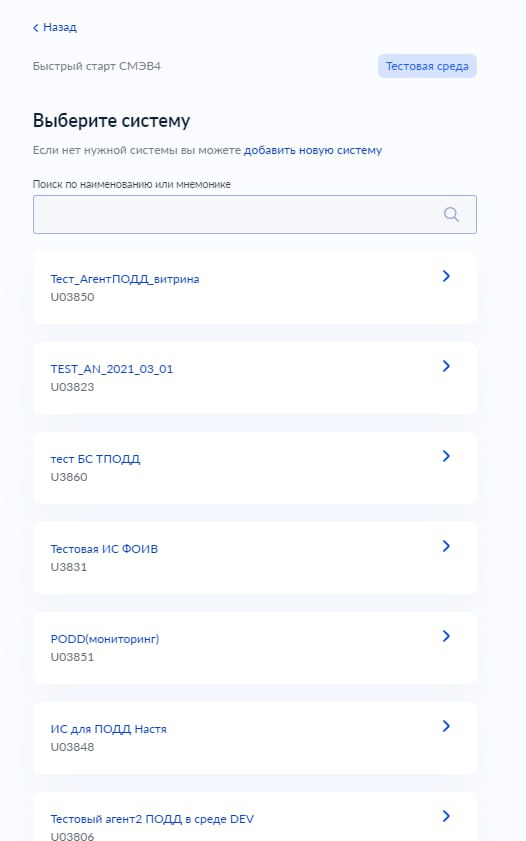
Task: Open chevron arrow for TEST_AN_2021_03_01
Action: pyautogui.click(x=446, y=366)
